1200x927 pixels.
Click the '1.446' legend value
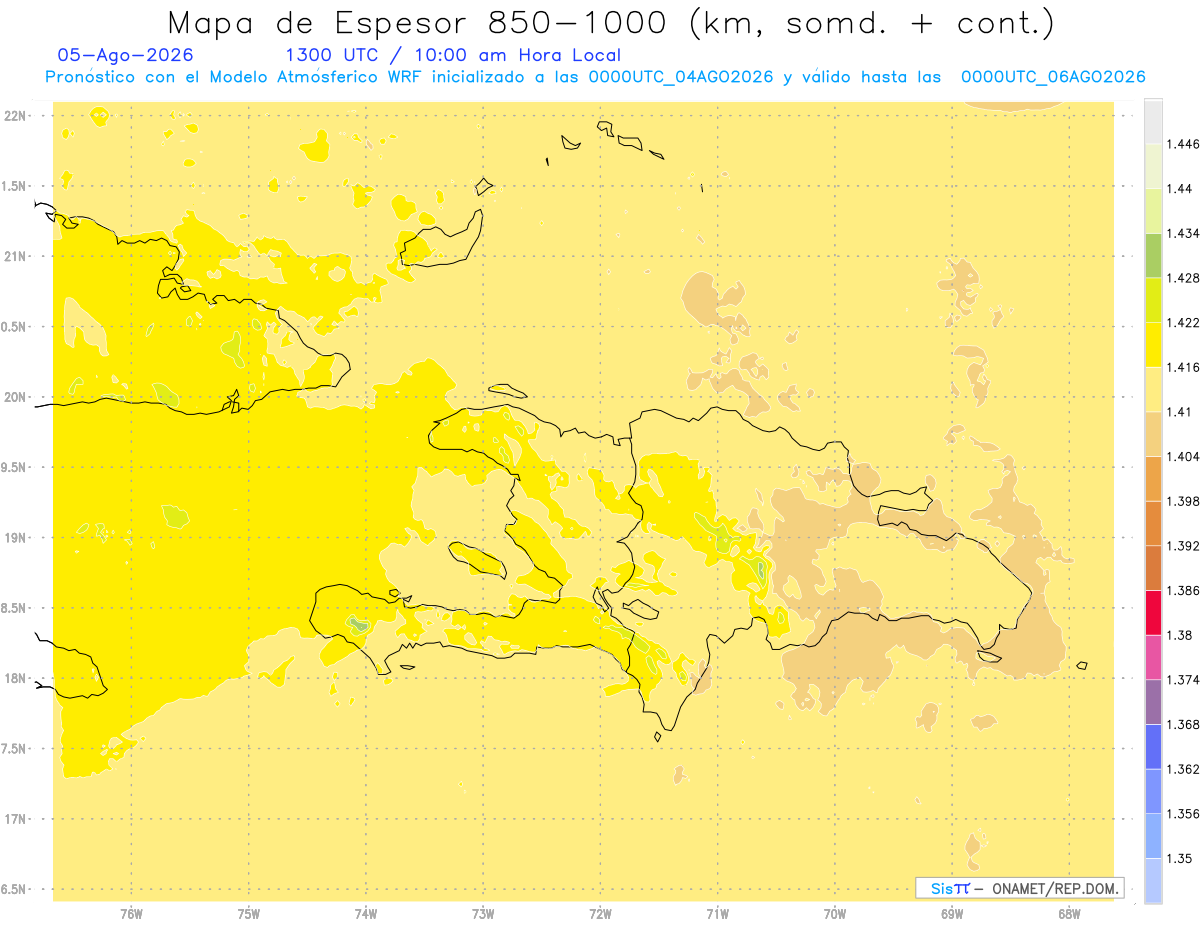(1183, 144)
